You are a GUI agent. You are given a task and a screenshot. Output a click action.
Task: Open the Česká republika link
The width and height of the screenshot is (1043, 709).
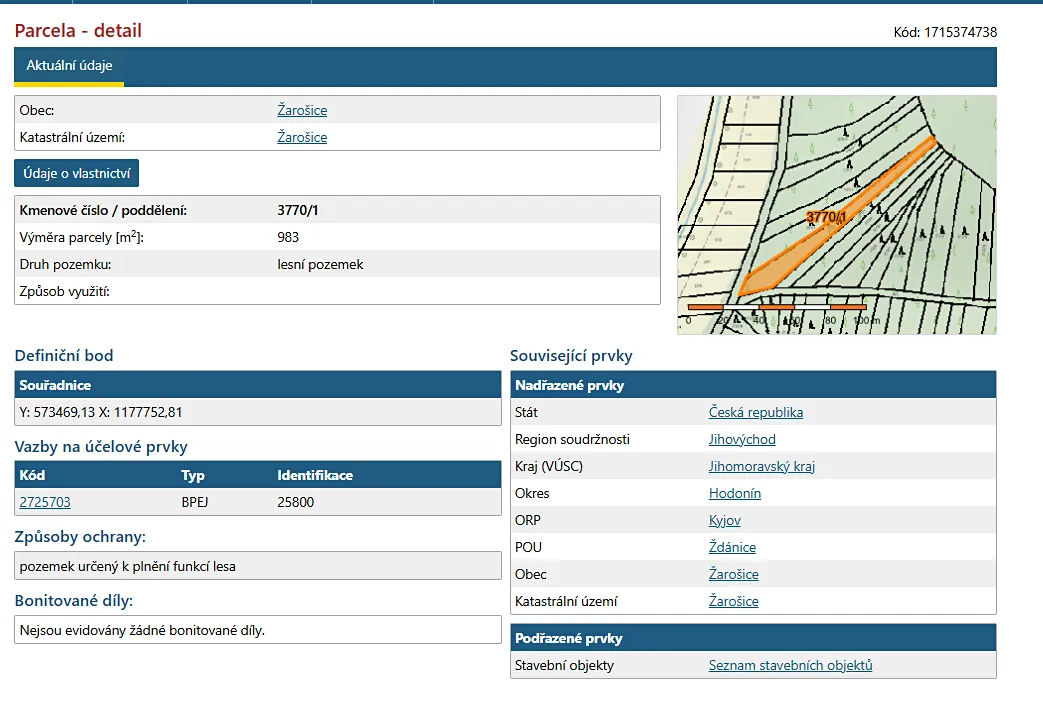[x=756, y=412]
